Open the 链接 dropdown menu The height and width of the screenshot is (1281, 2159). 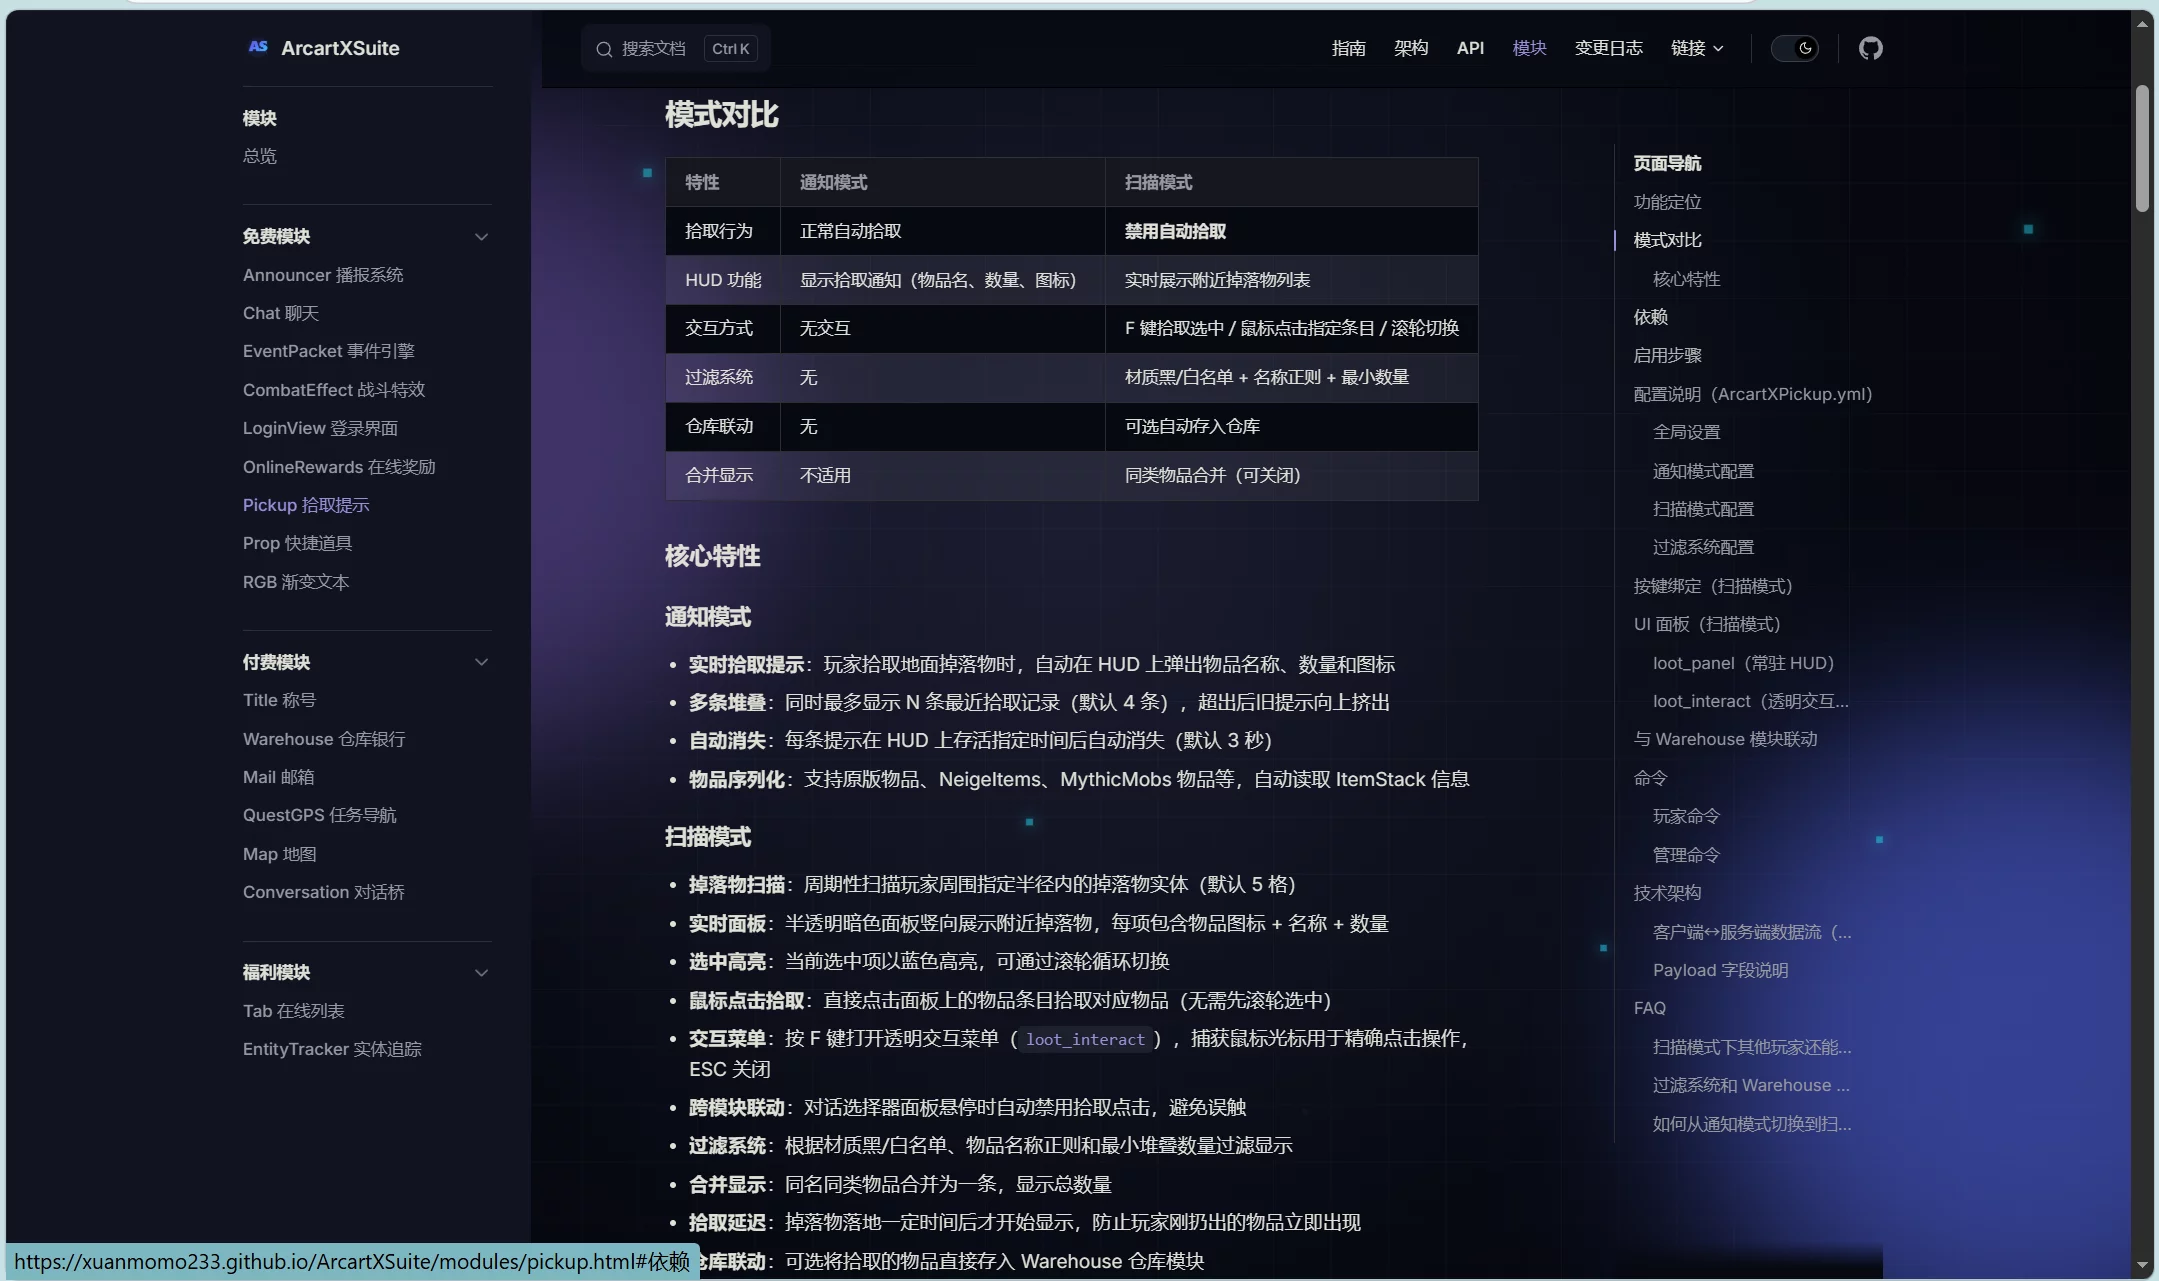pos(1697,48)
